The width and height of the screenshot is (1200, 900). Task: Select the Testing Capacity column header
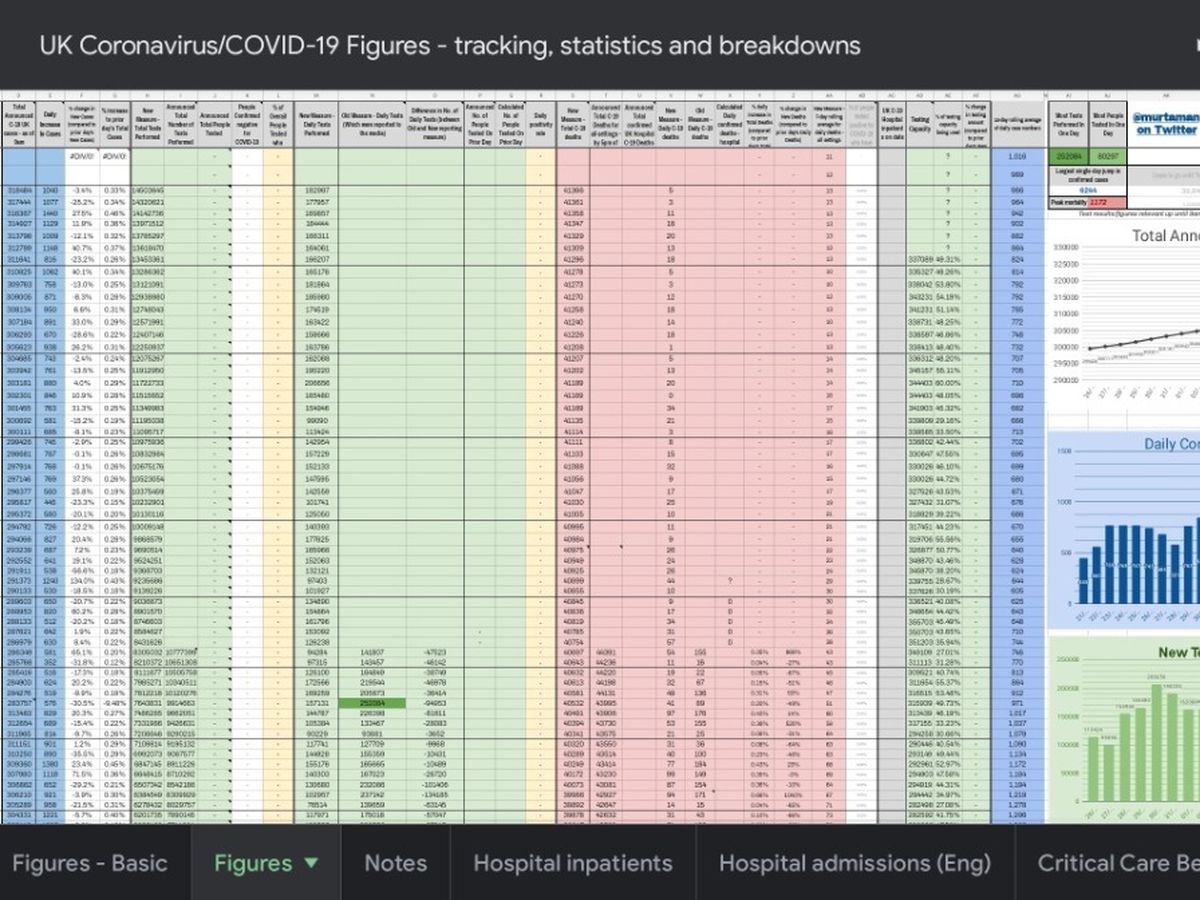(x=919, y=122)
